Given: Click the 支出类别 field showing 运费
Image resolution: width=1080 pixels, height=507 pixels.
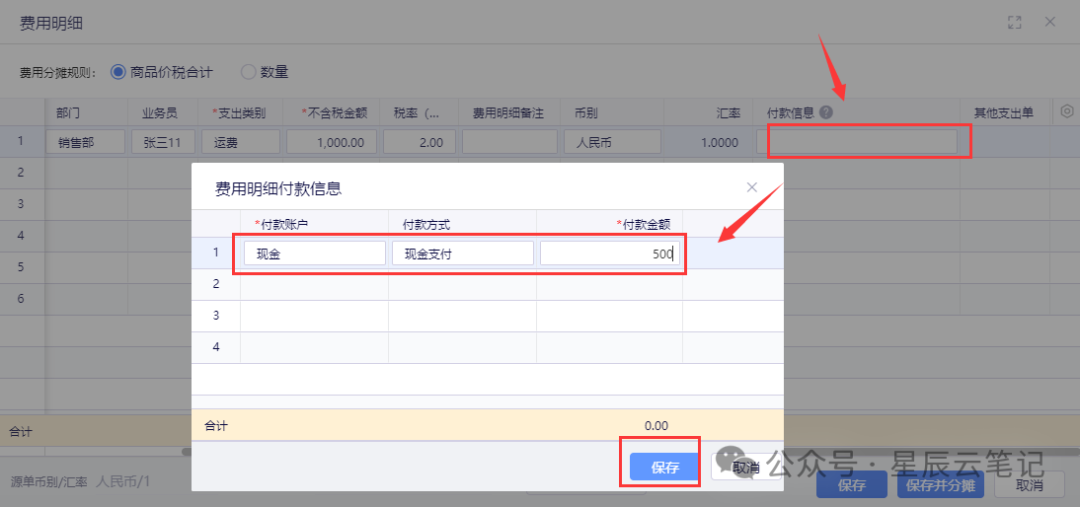Looking at the screenshot, I should (x=240, y=143).
